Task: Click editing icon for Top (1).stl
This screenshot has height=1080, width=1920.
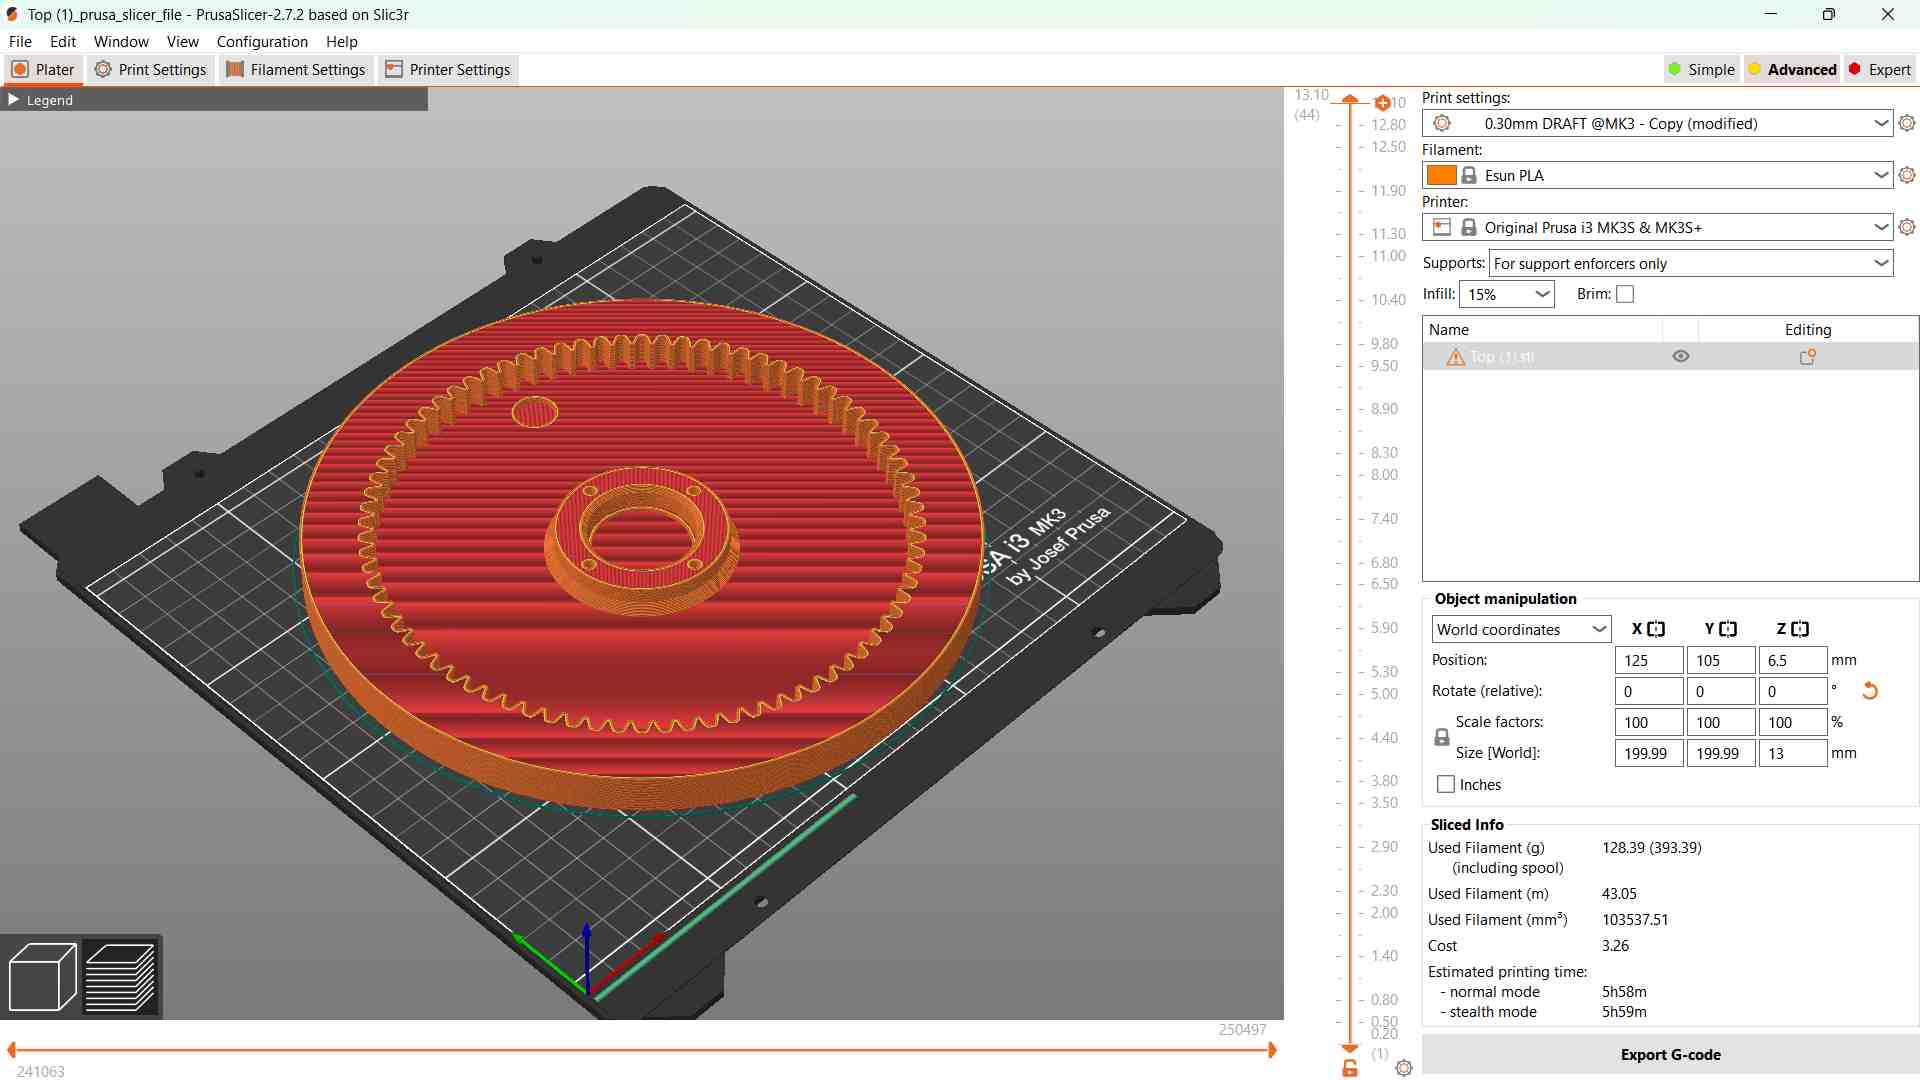Action: [1807, 357]
